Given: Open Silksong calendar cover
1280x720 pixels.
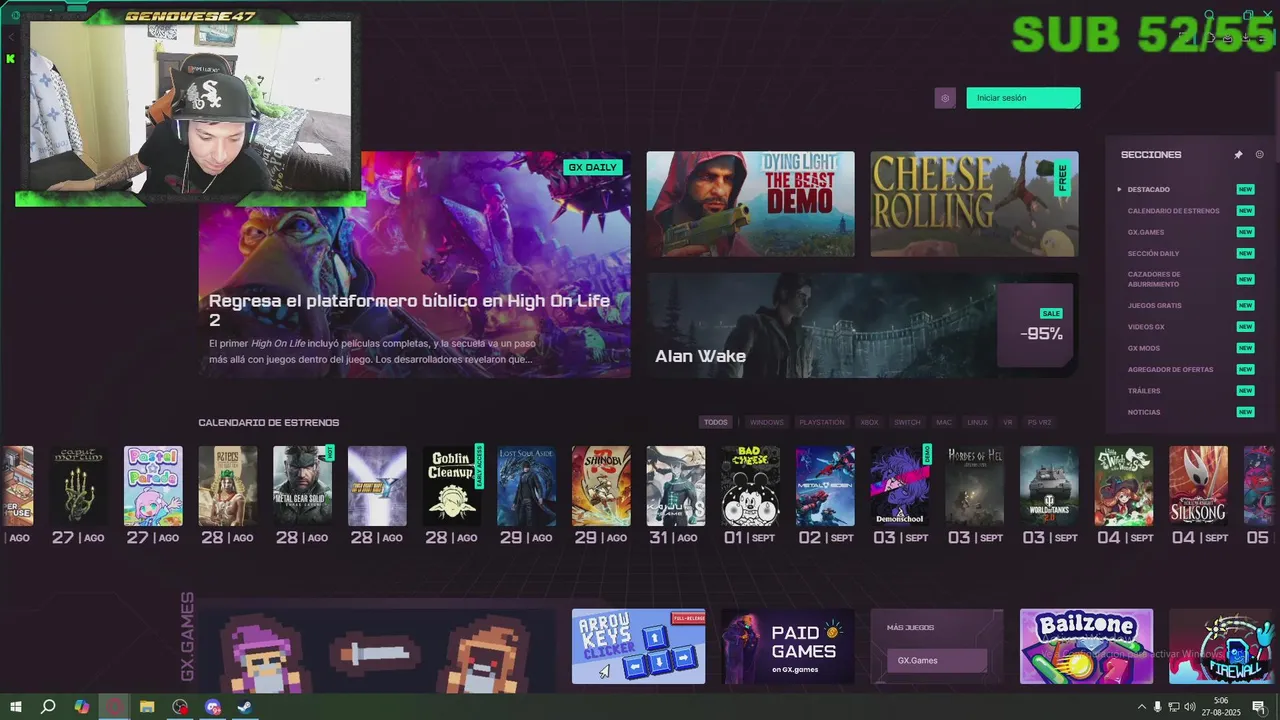Looking at the screenshot, I should click(x=1199, y=486).
